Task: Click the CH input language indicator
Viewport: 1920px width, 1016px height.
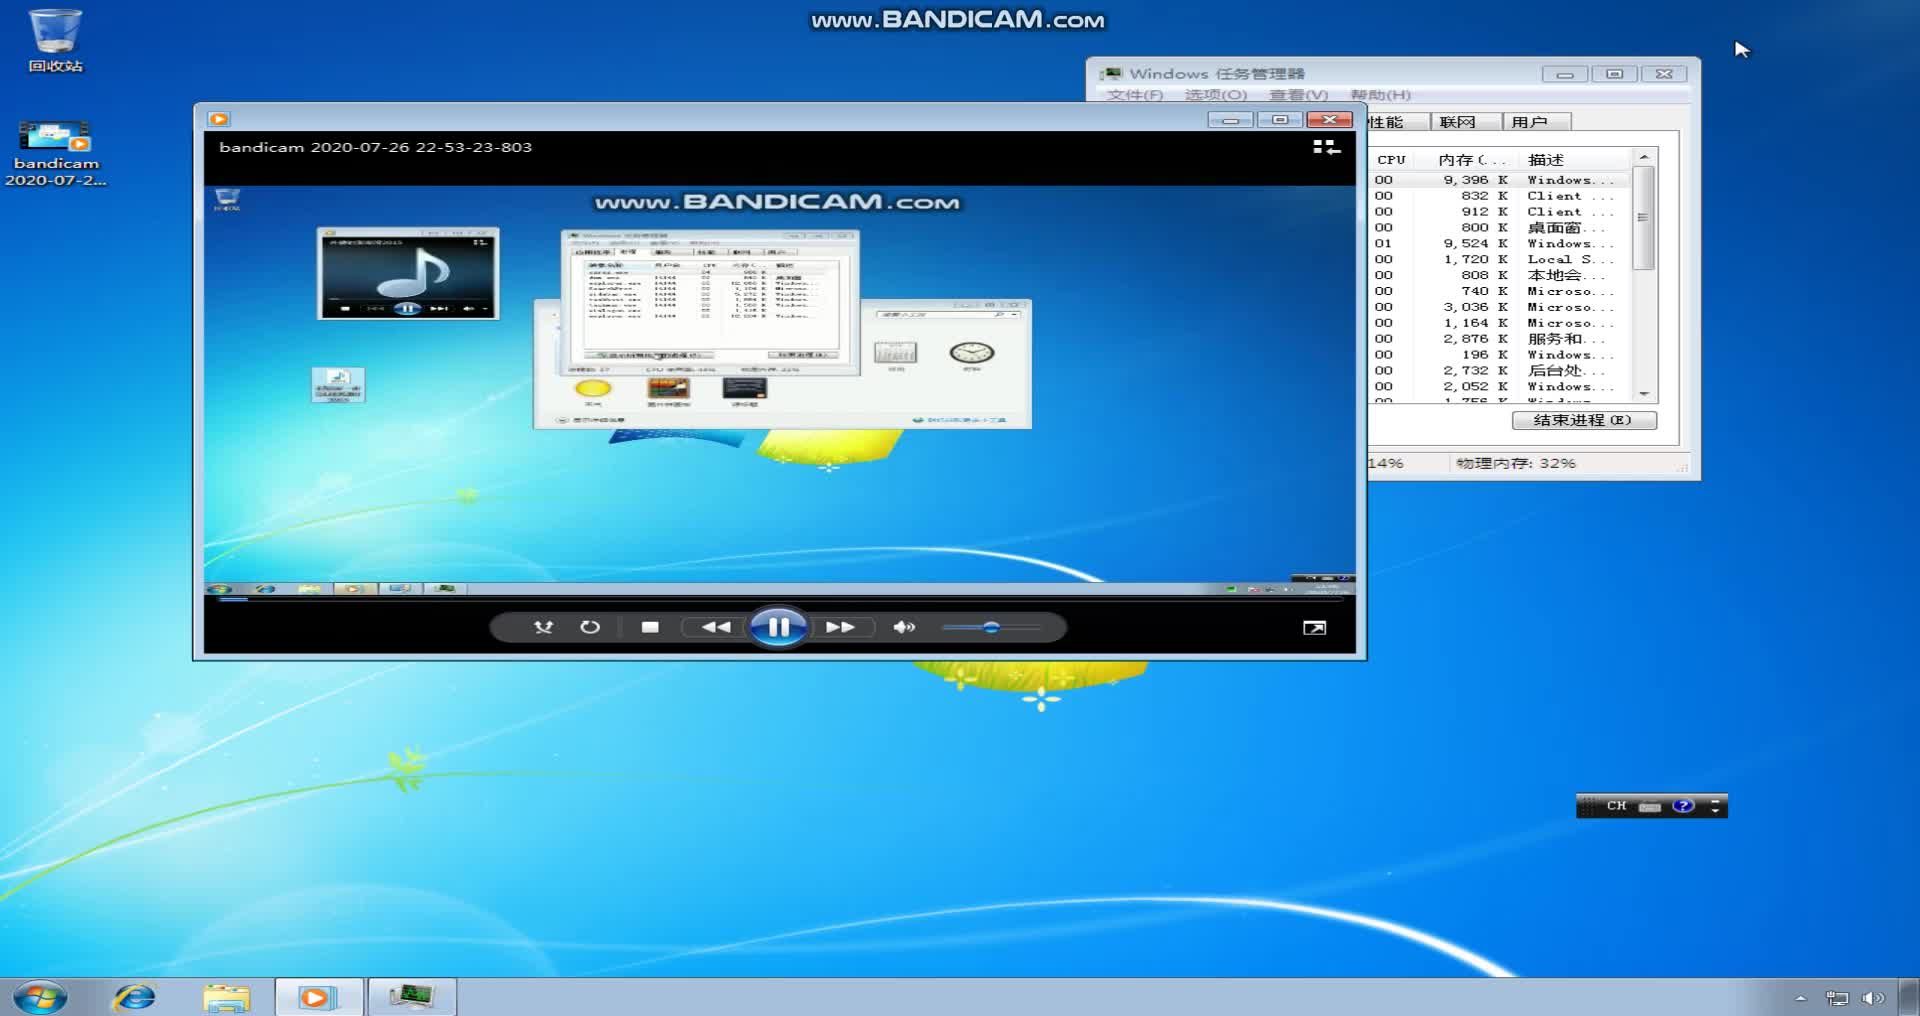Action: (1616, 806)
